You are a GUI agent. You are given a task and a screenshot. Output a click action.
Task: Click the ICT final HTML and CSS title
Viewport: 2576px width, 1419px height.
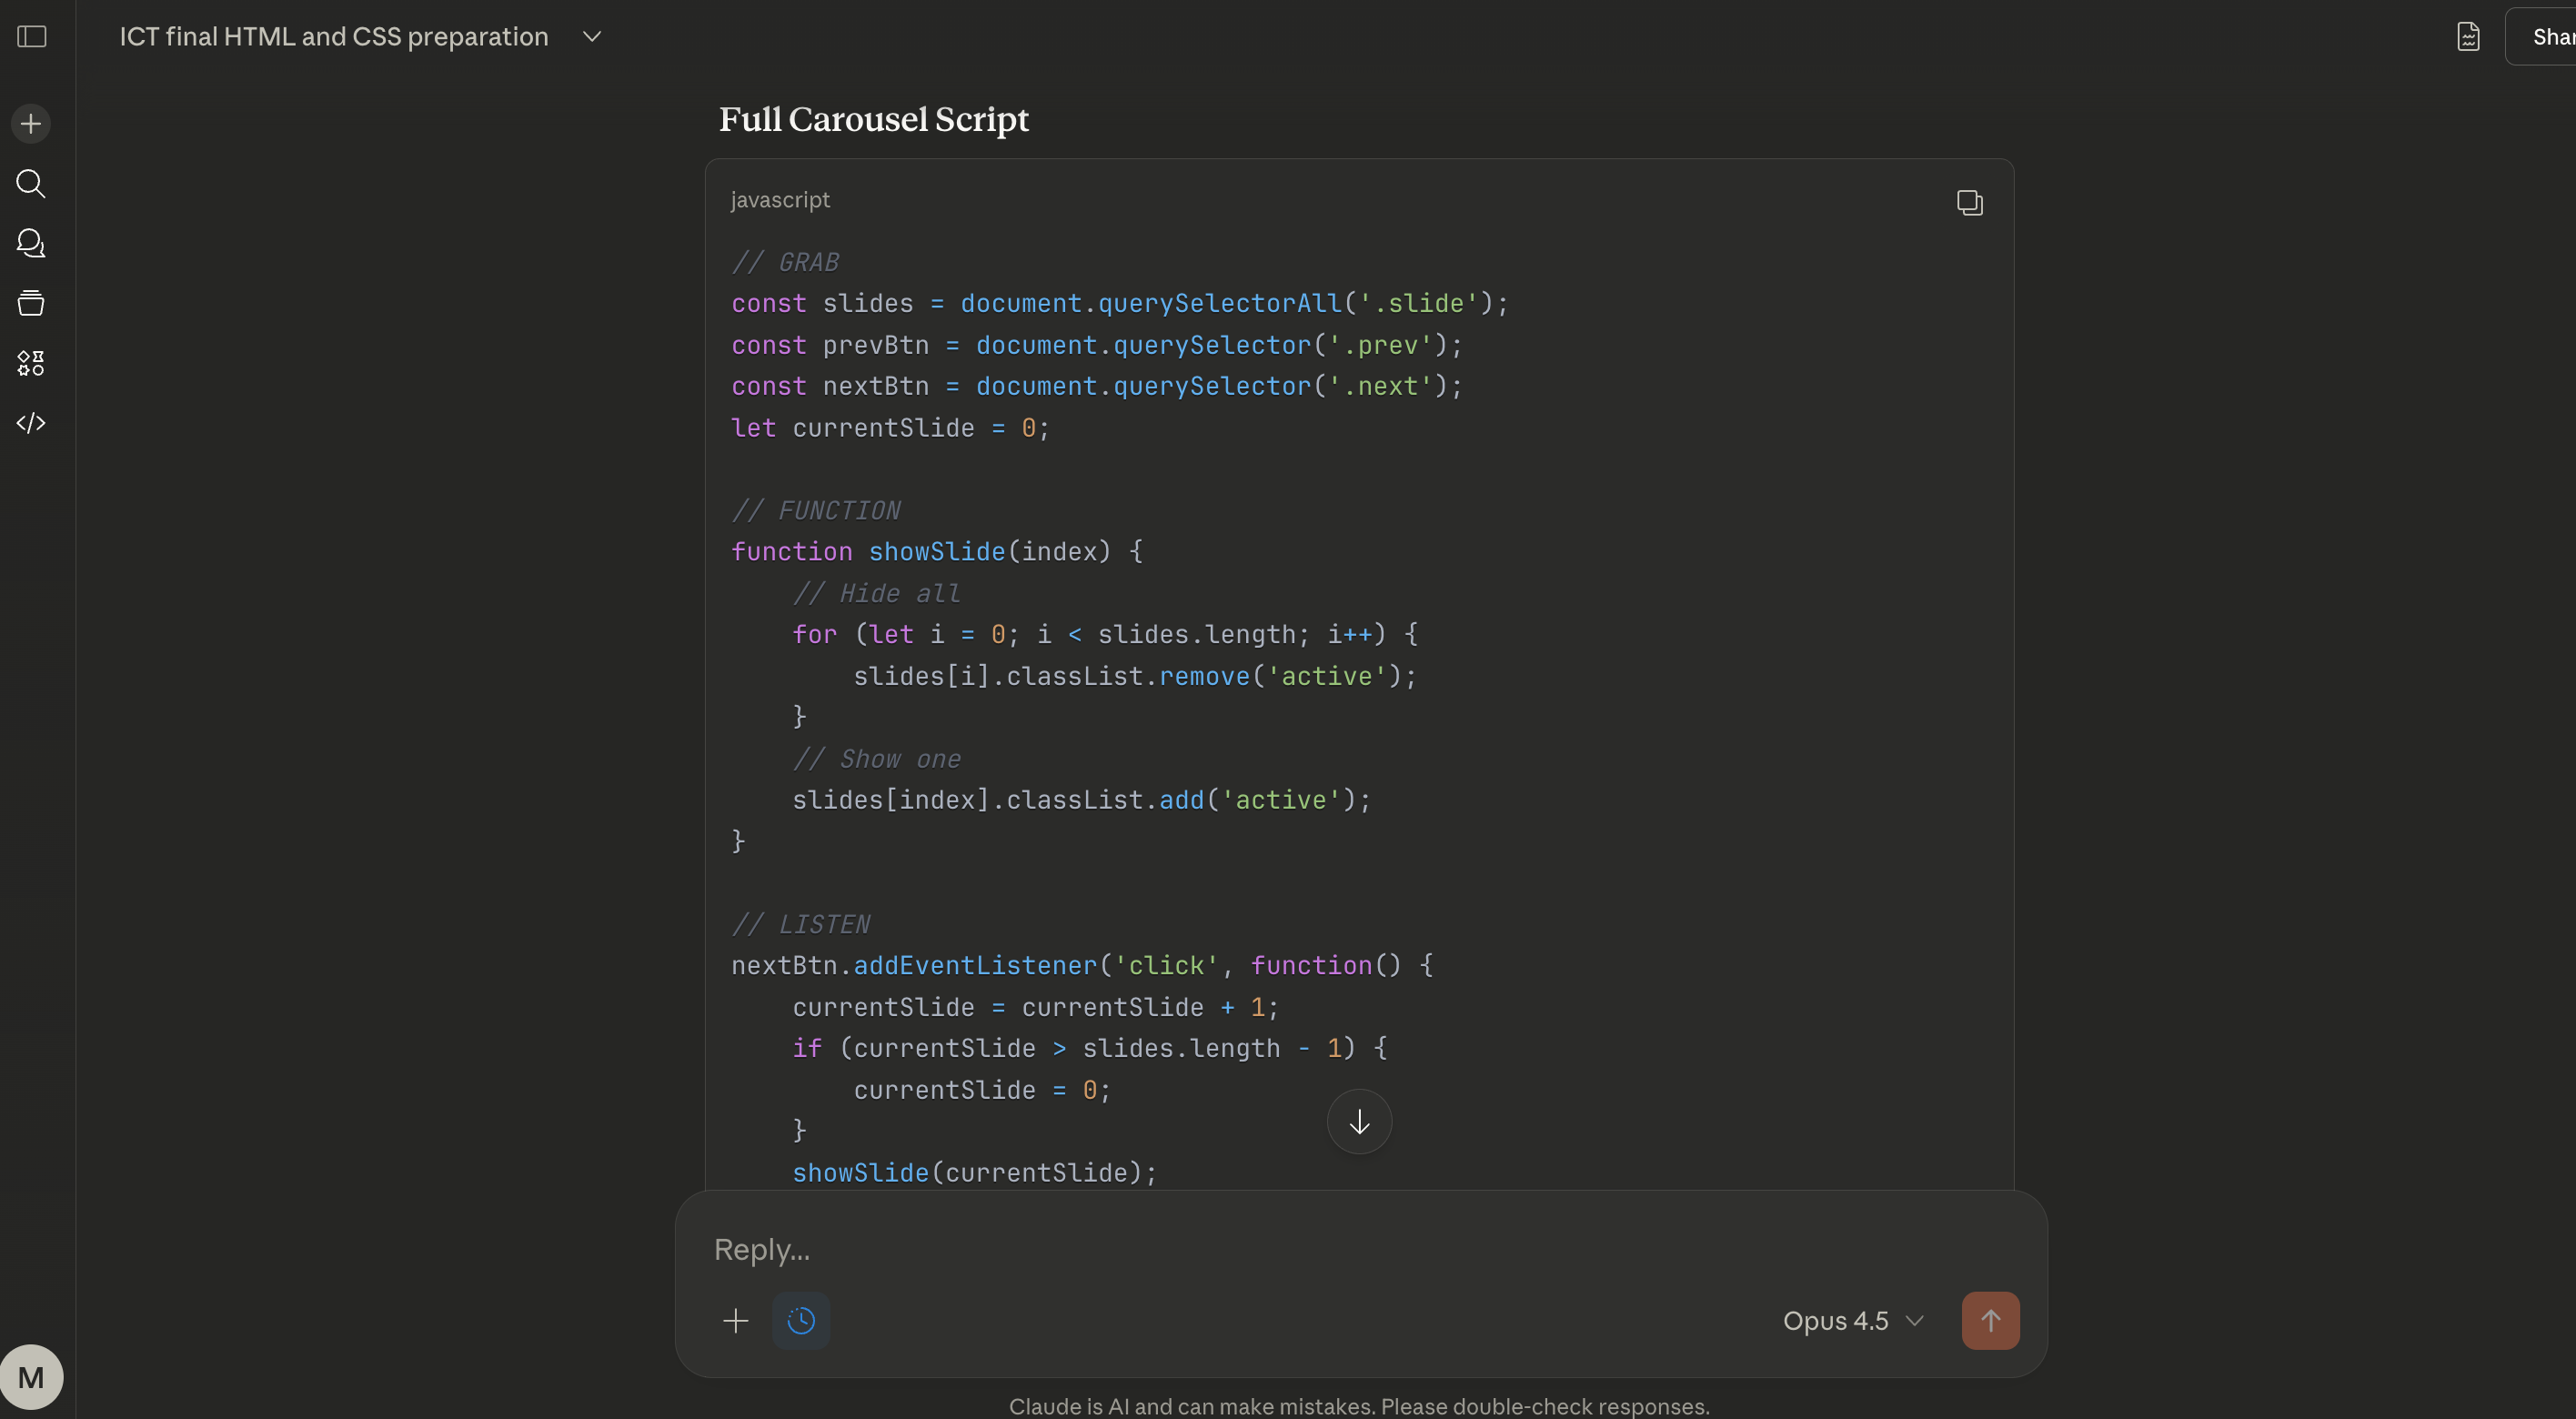(334, 37)
